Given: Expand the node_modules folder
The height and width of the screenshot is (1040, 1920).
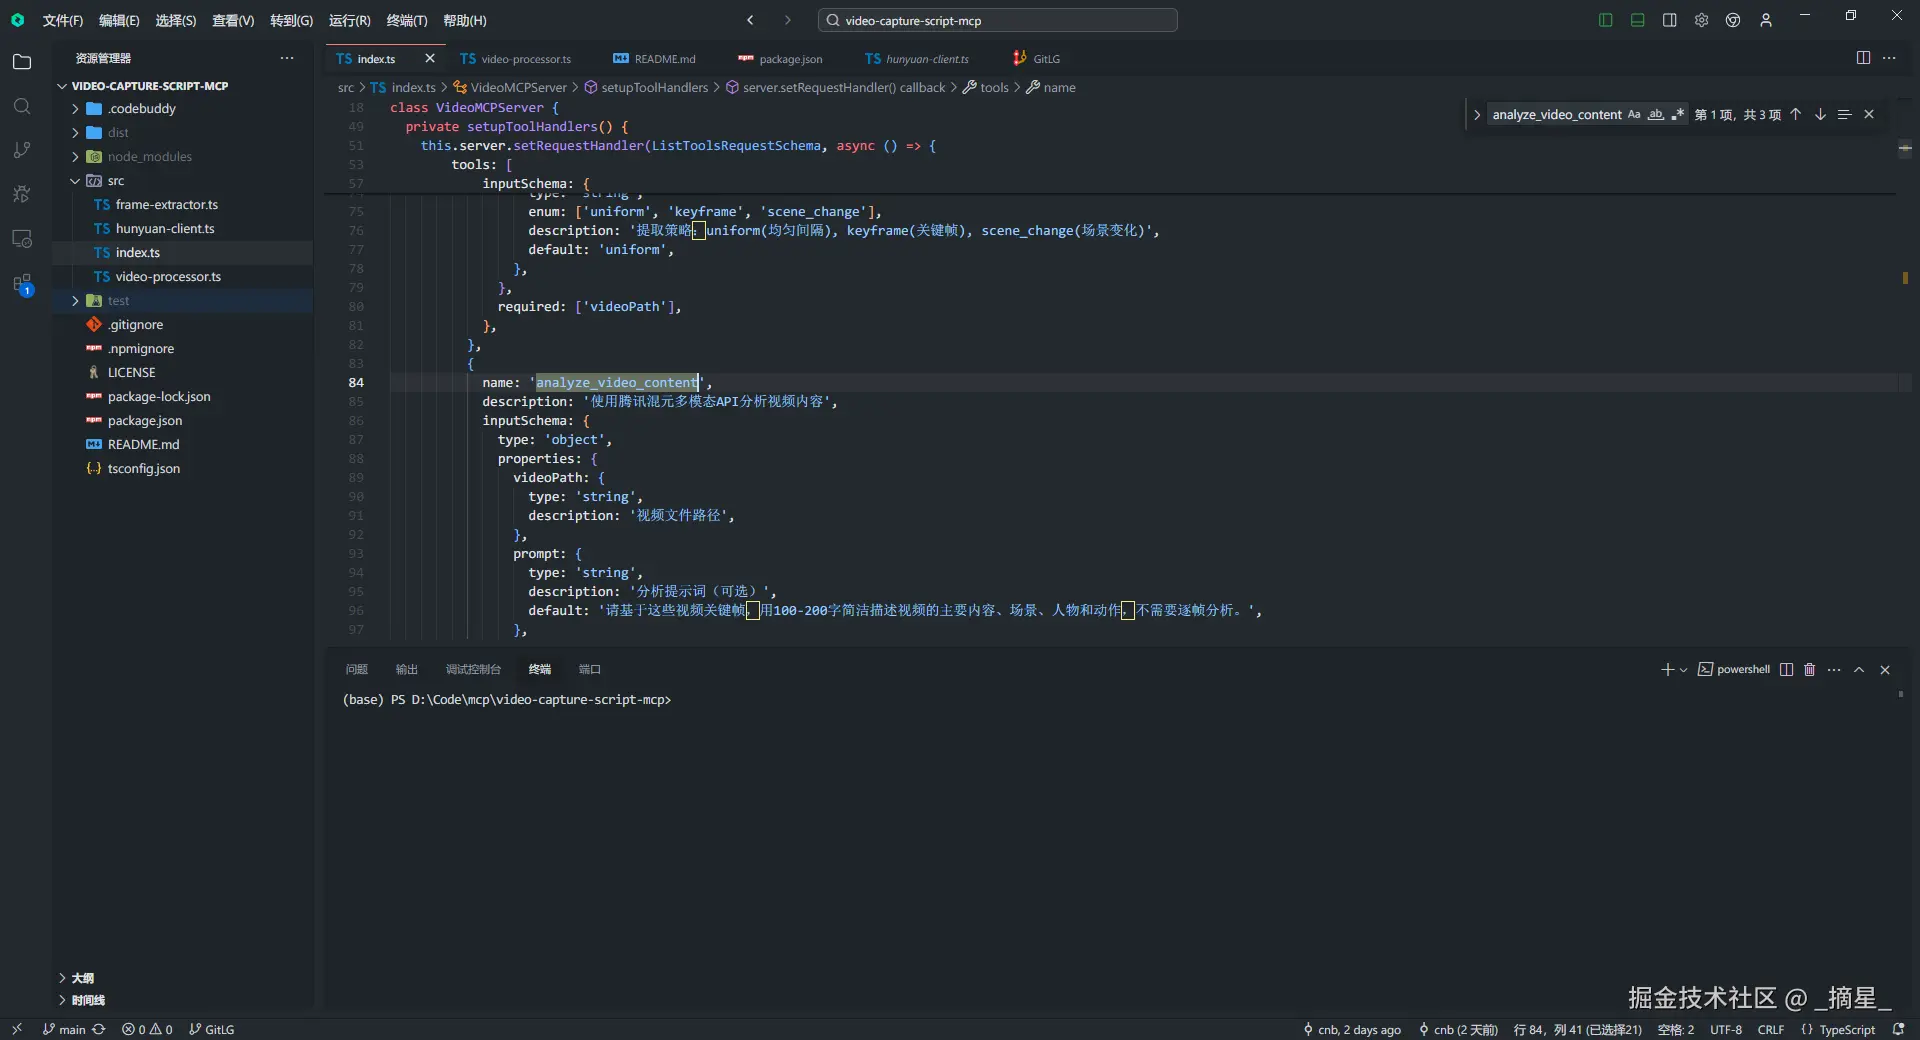Looking at the screenshot, I should (x=75, y=156).
